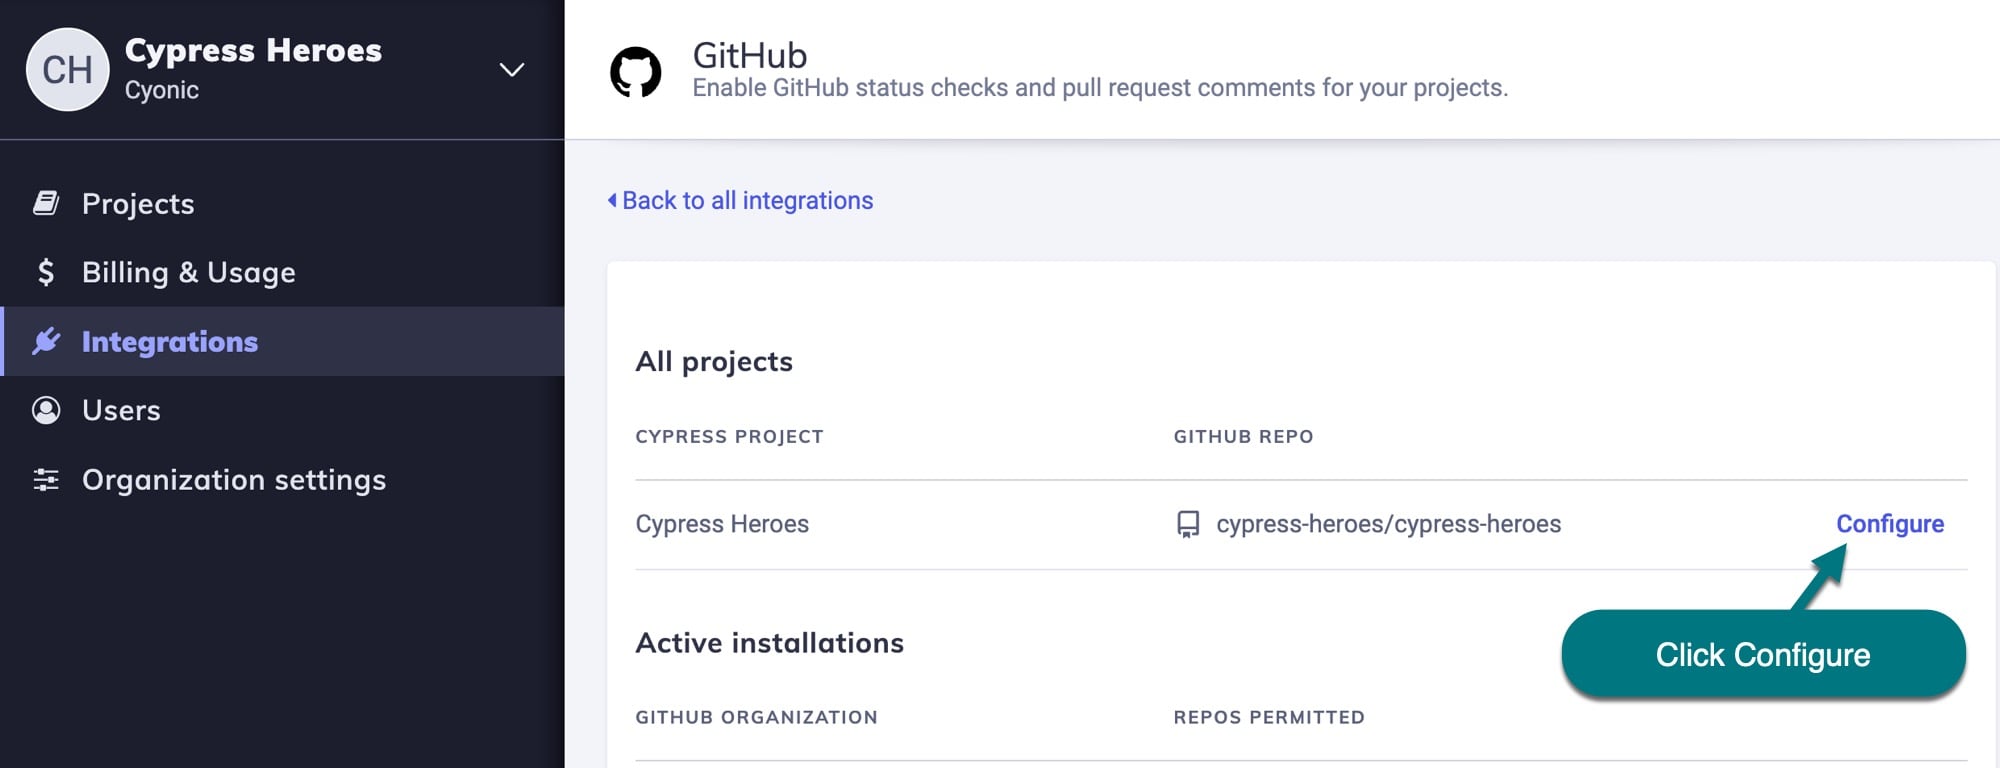Viewport: 2000px width, 768px height.
Task: Open the Projects menu item label
Action: pos(138,203)
